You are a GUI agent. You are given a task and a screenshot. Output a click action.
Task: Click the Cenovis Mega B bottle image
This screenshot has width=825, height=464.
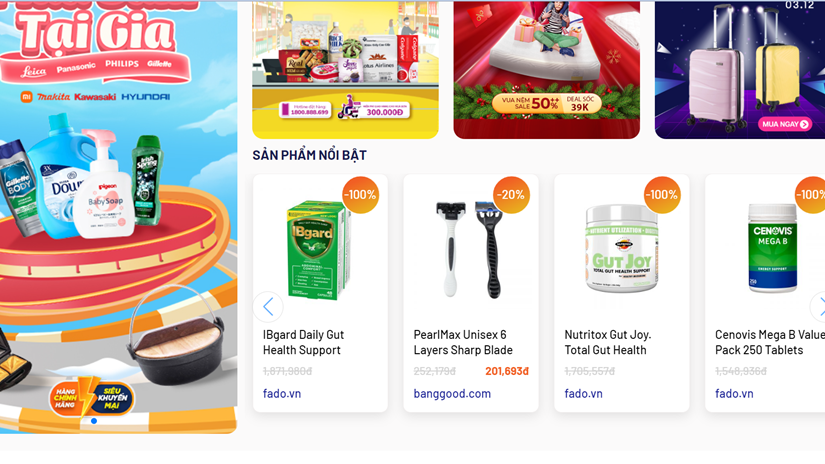click(772, 248)
